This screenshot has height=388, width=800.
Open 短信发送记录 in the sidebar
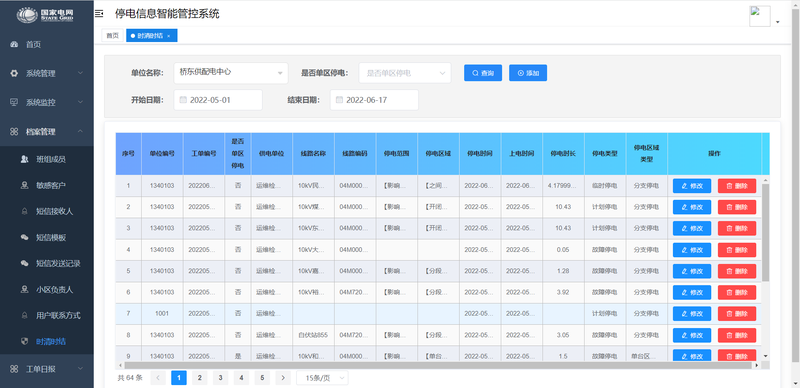pos(47,263)
